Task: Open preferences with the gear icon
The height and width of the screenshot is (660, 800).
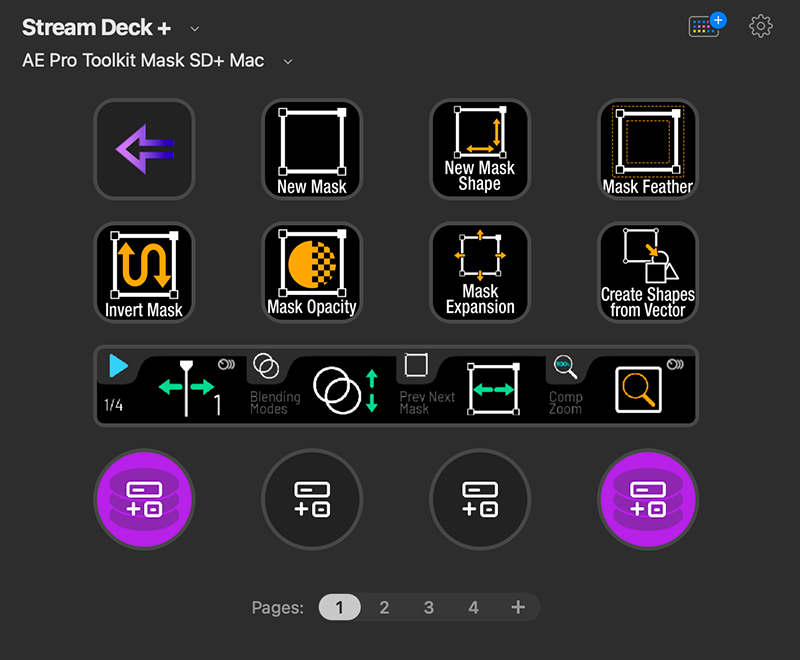Action: (x=760, y=26)
